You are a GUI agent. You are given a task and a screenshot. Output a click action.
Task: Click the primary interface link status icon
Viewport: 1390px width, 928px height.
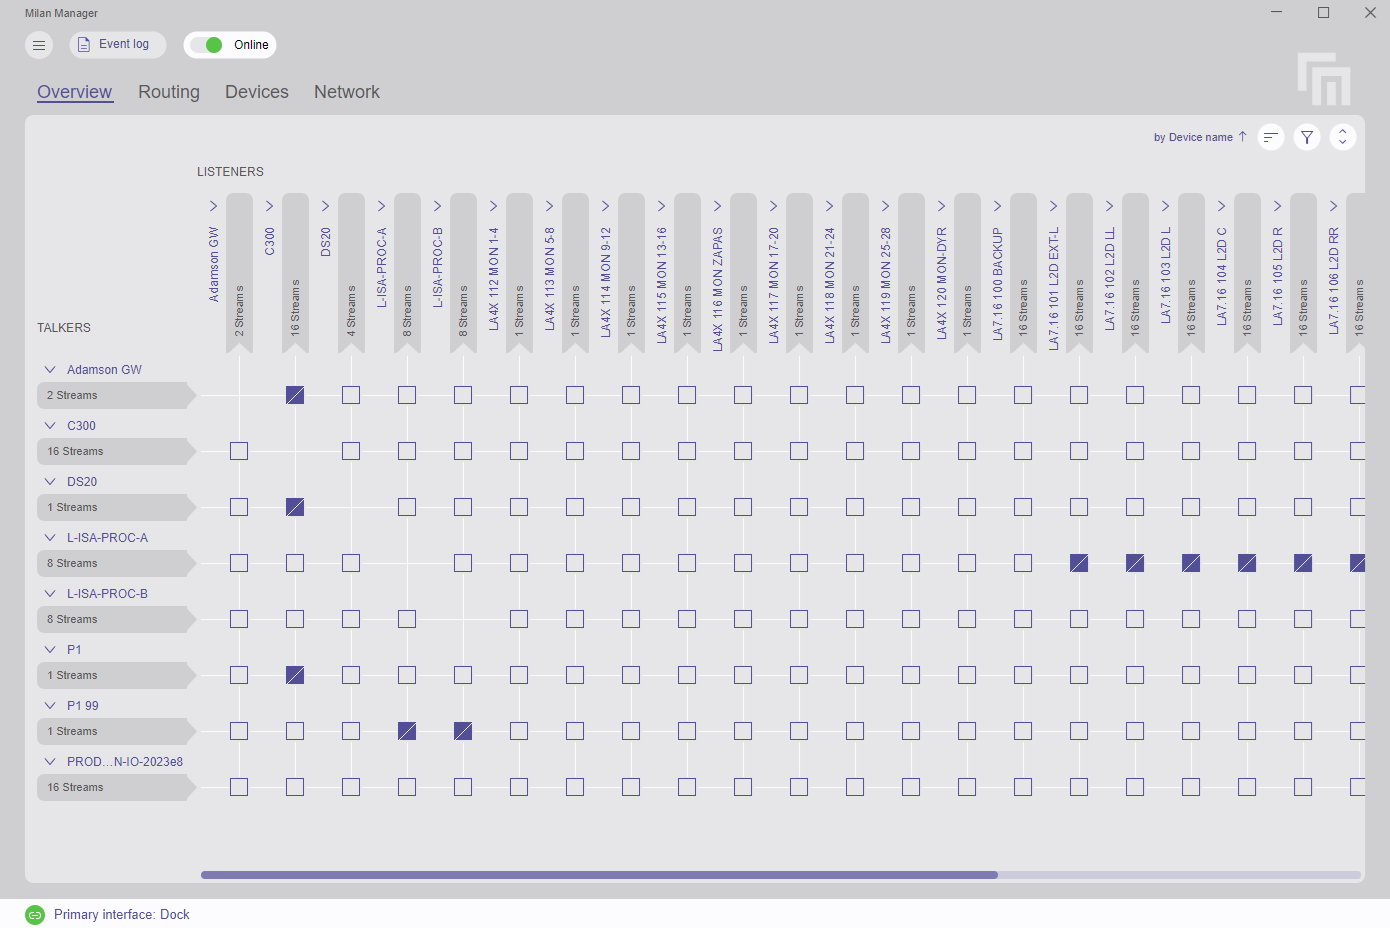(35, 915)
